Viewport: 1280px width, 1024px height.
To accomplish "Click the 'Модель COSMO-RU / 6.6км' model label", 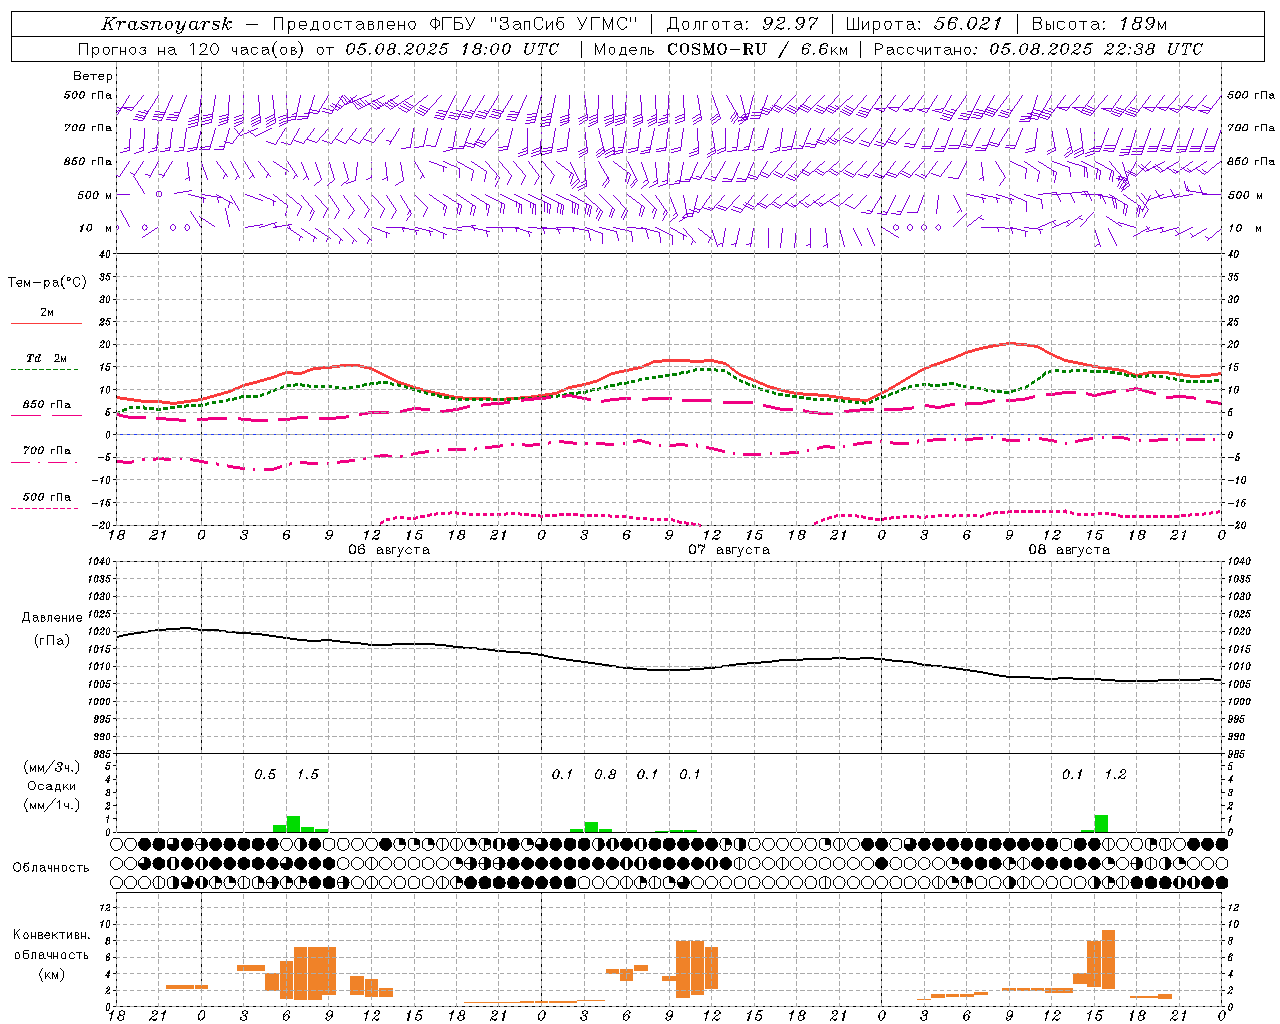I will tap(721, 49).
